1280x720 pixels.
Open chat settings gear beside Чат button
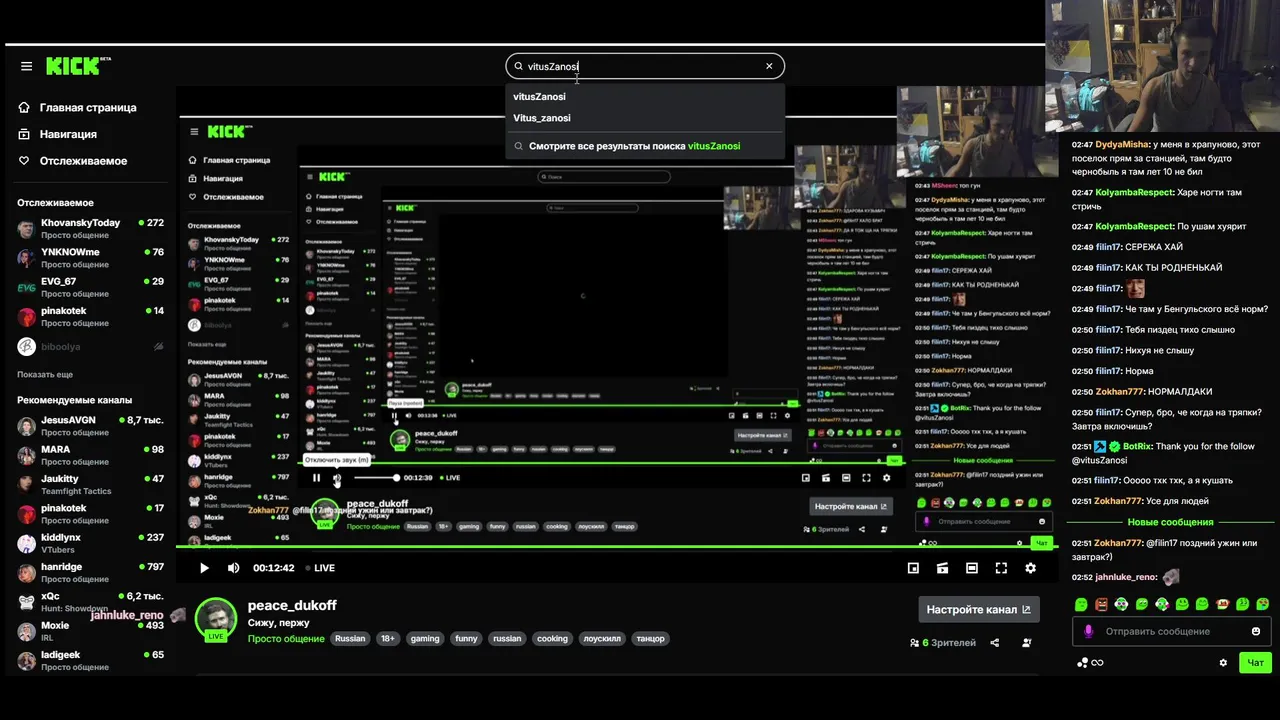(x=1223, y=662)
